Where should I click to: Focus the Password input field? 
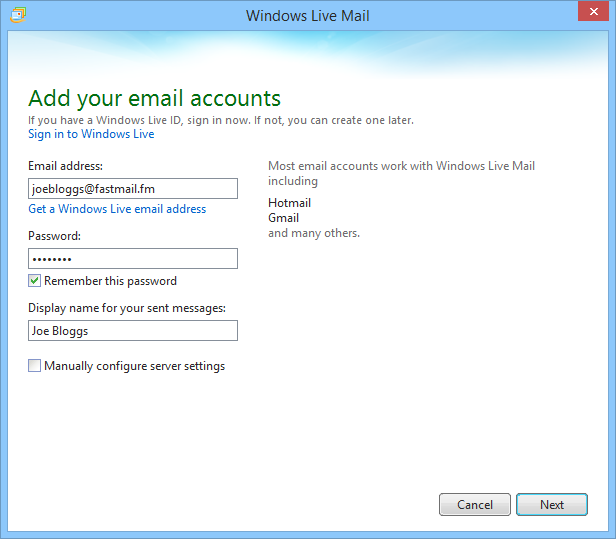tap(132, 259)
